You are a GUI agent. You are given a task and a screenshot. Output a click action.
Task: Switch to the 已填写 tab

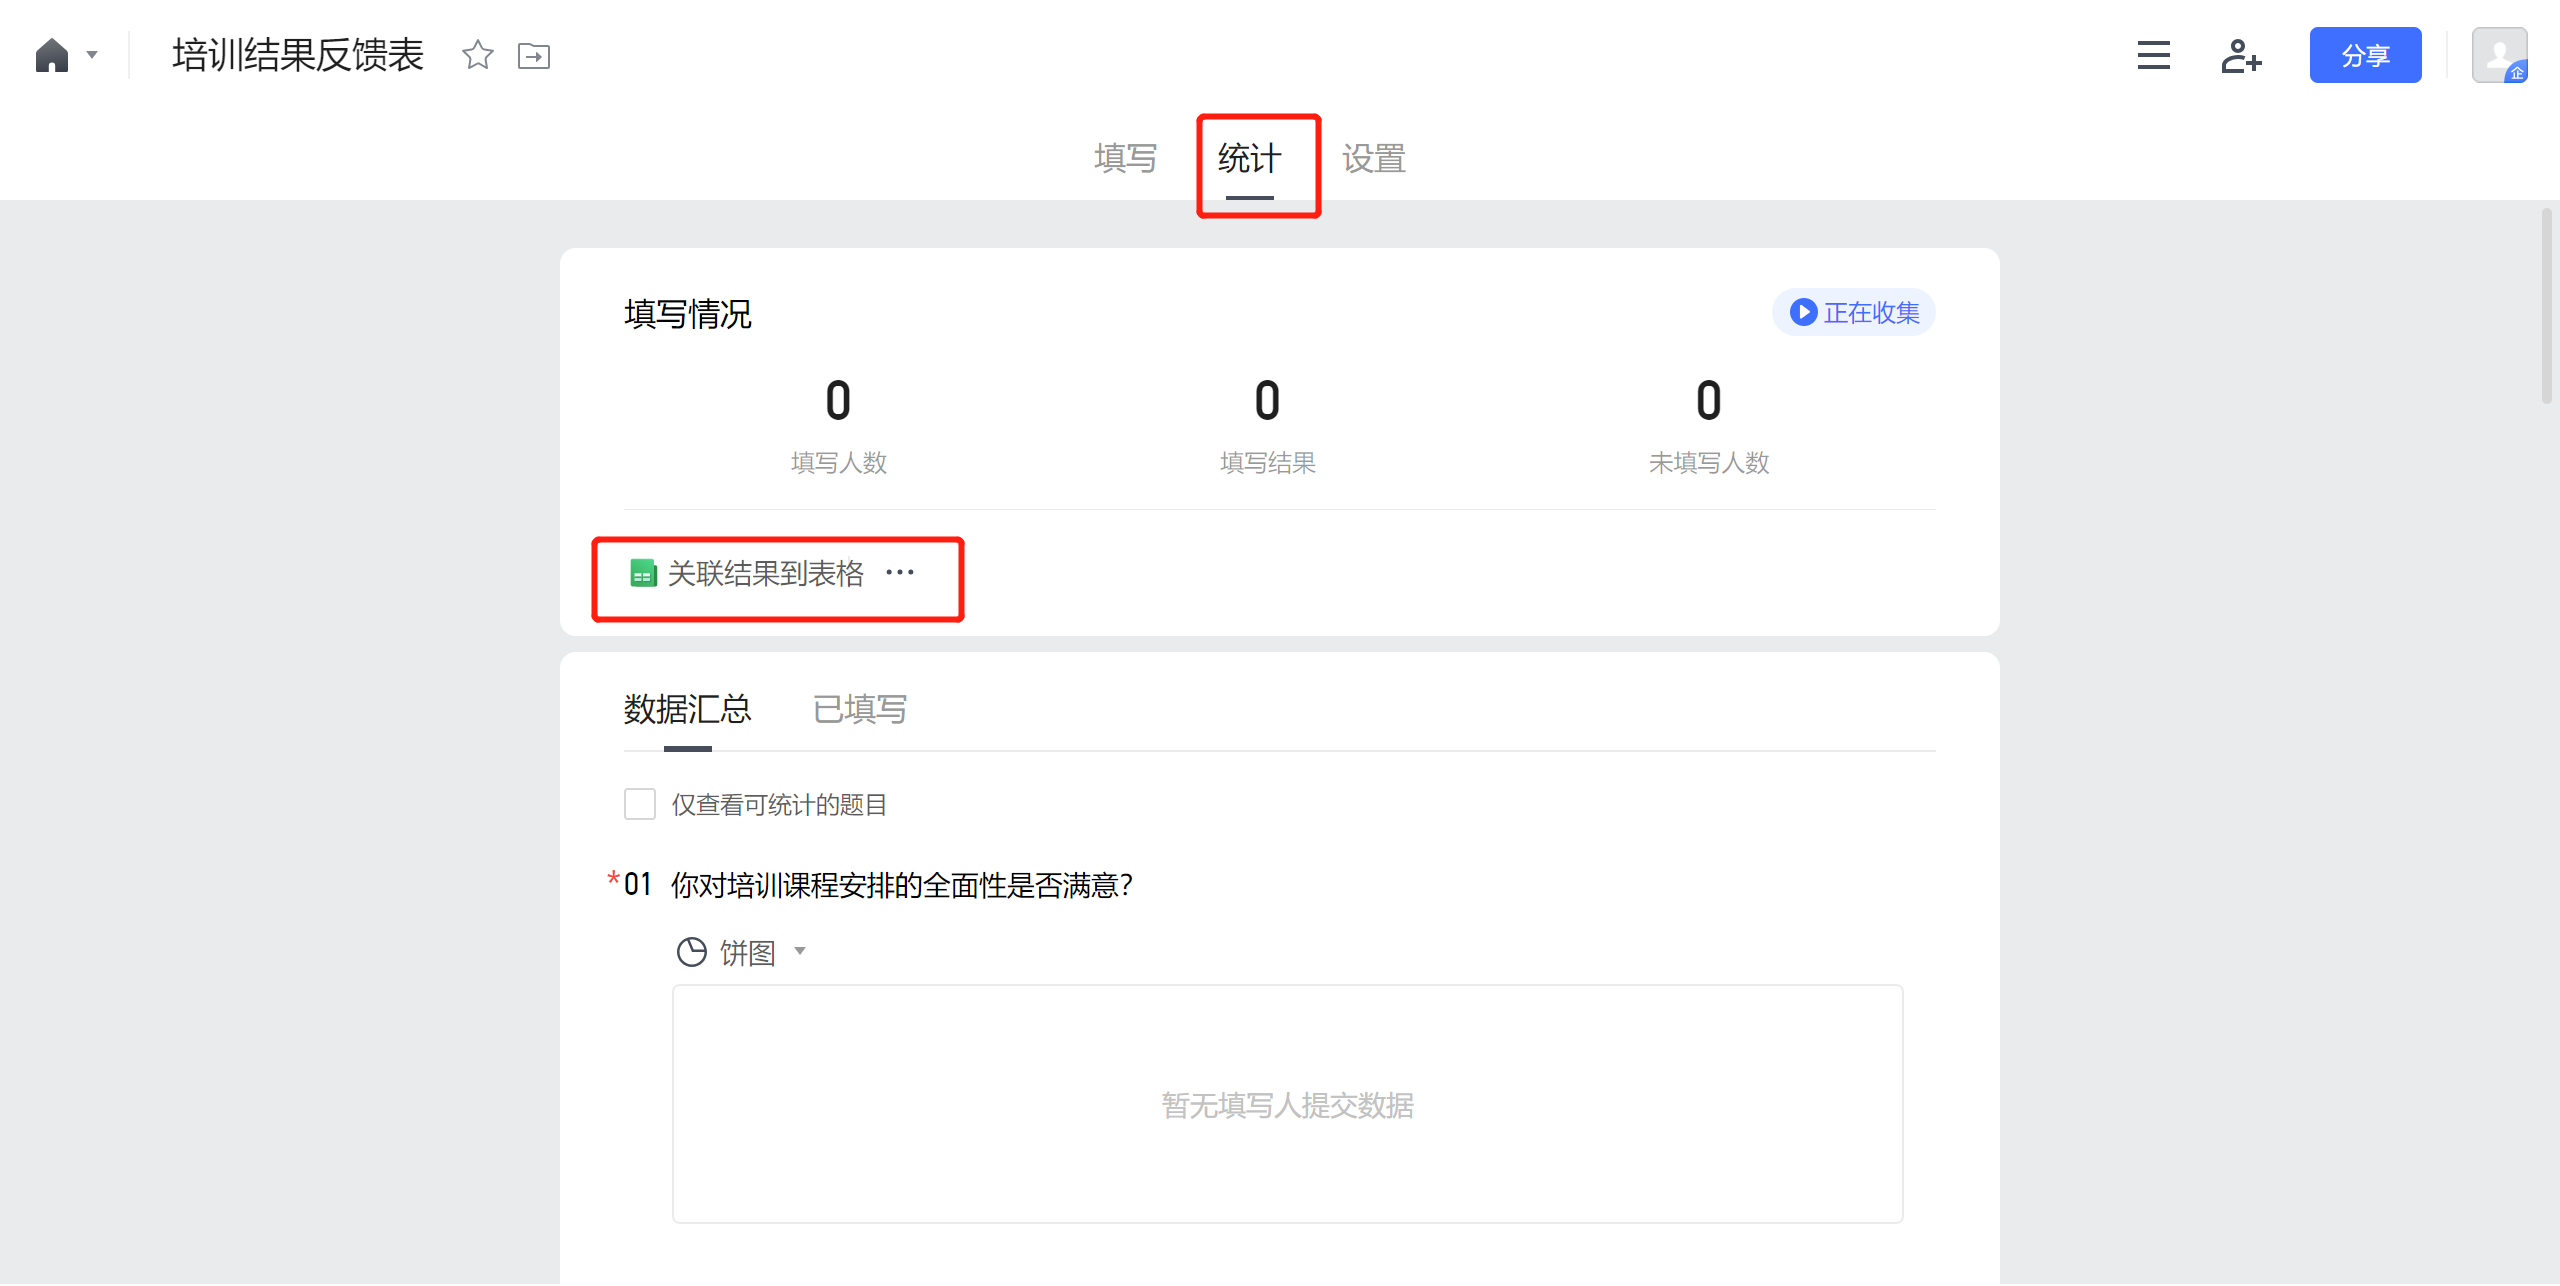[x=859, y=709]
